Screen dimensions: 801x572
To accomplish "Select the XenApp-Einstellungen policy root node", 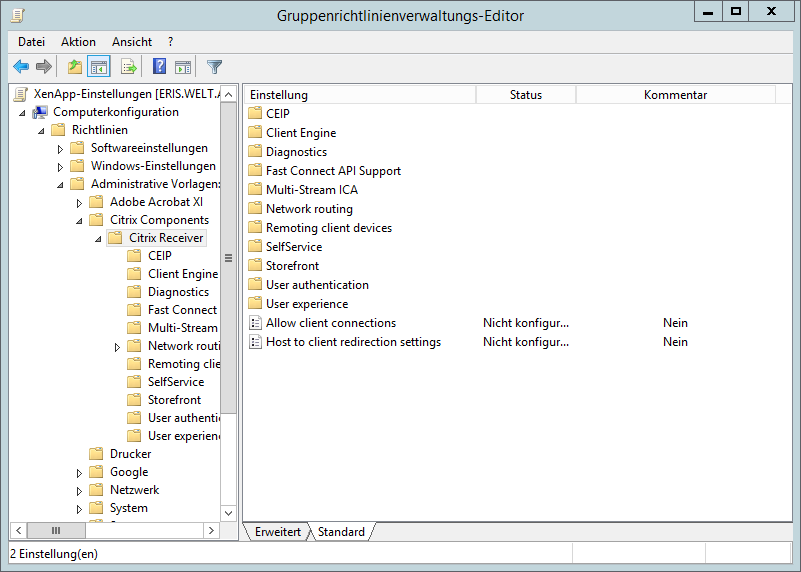I will coord(127,94).
